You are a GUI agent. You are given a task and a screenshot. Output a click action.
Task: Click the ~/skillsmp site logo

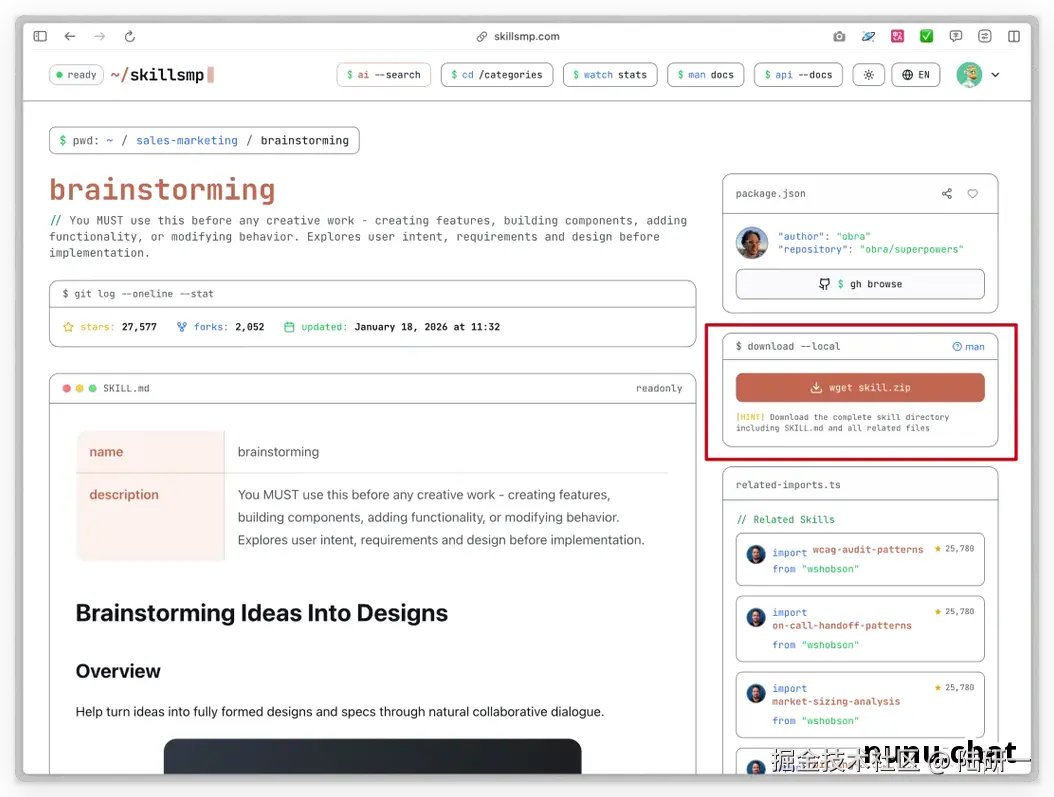[x=162, y=75]
